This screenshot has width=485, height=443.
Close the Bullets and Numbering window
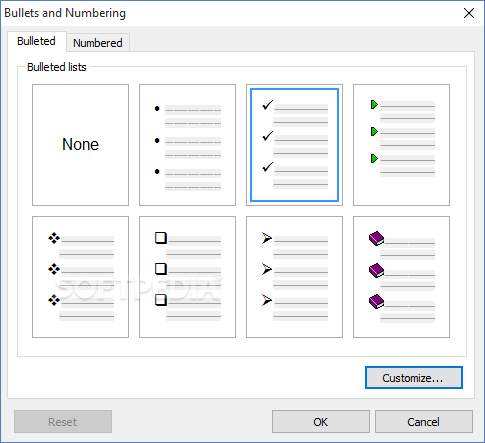[x=469, y=13]
